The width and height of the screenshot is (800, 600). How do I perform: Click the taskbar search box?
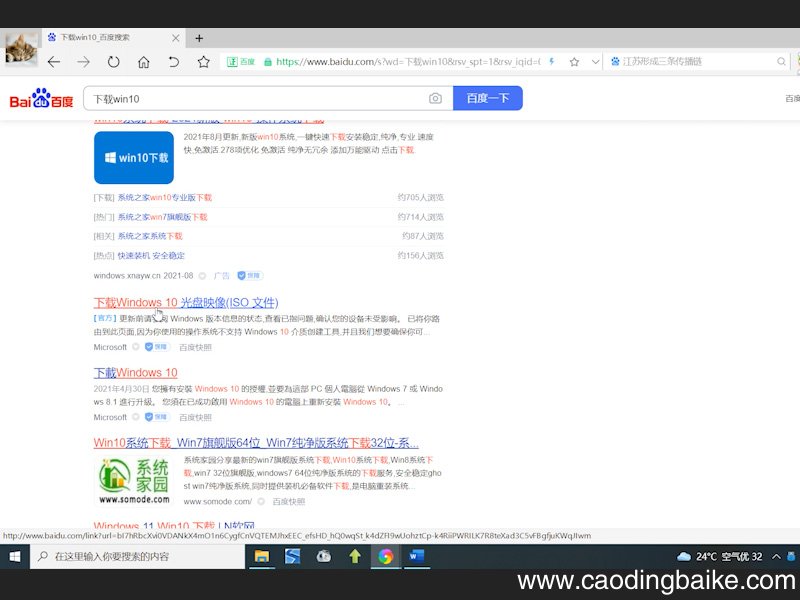click(x=138, y=557)
